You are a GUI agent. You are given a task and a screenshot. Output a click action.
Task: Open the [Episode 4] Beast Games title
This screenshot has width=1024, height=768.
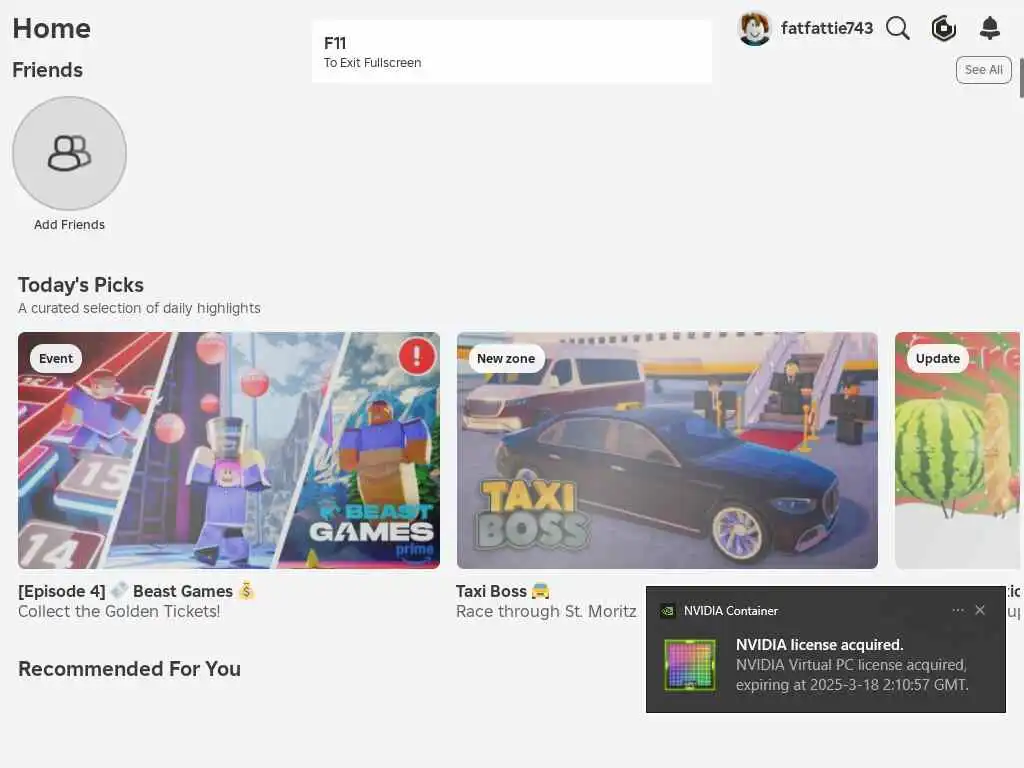click(x=136, y=591)
